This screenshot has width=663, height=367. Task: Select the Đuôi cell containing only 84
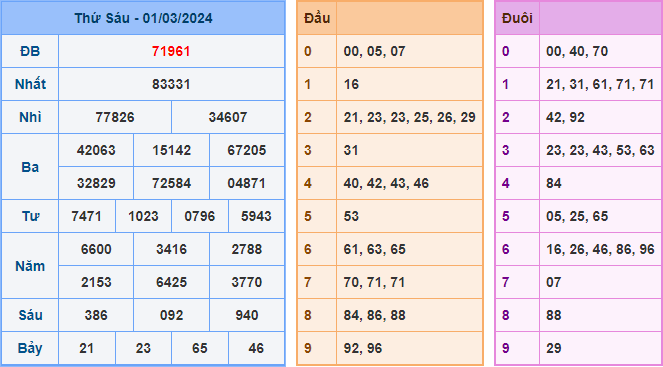(x=601, y=183)
